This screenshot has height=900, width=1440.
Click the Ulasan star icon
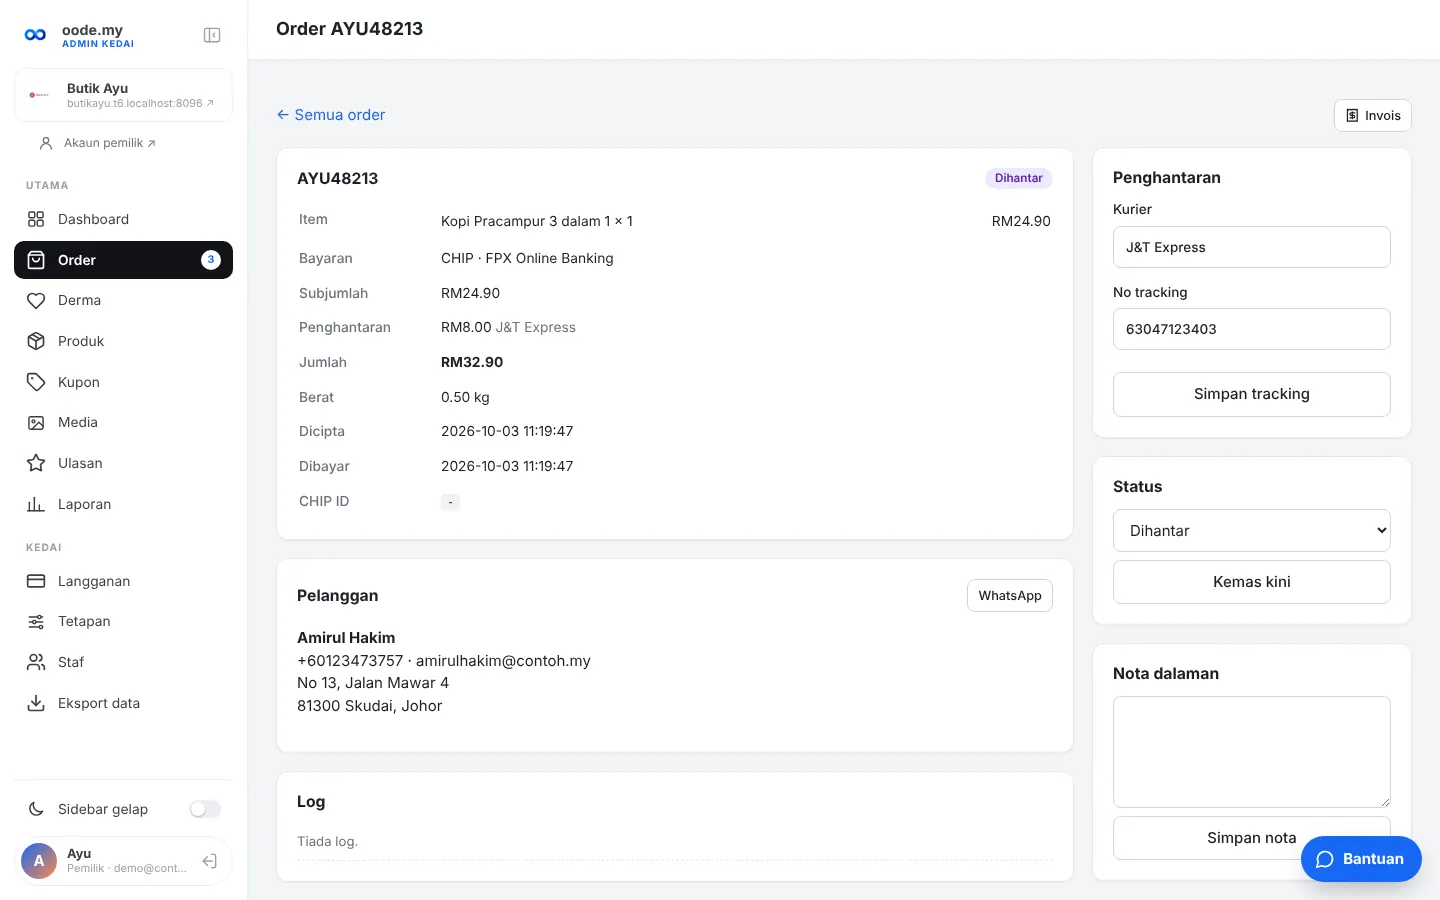tap(36, 463)
